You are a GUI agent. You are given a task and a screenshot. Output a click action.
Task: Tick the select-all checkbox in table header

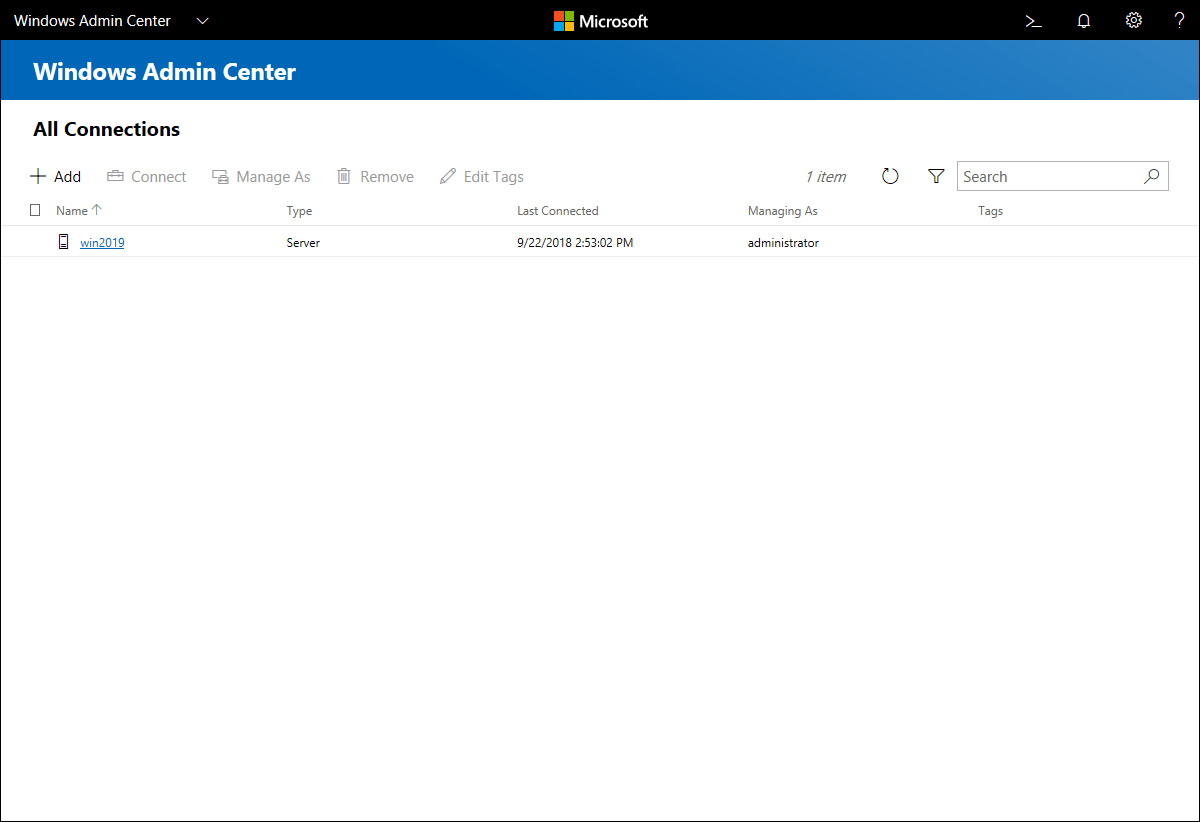click(x=36, y=211)
